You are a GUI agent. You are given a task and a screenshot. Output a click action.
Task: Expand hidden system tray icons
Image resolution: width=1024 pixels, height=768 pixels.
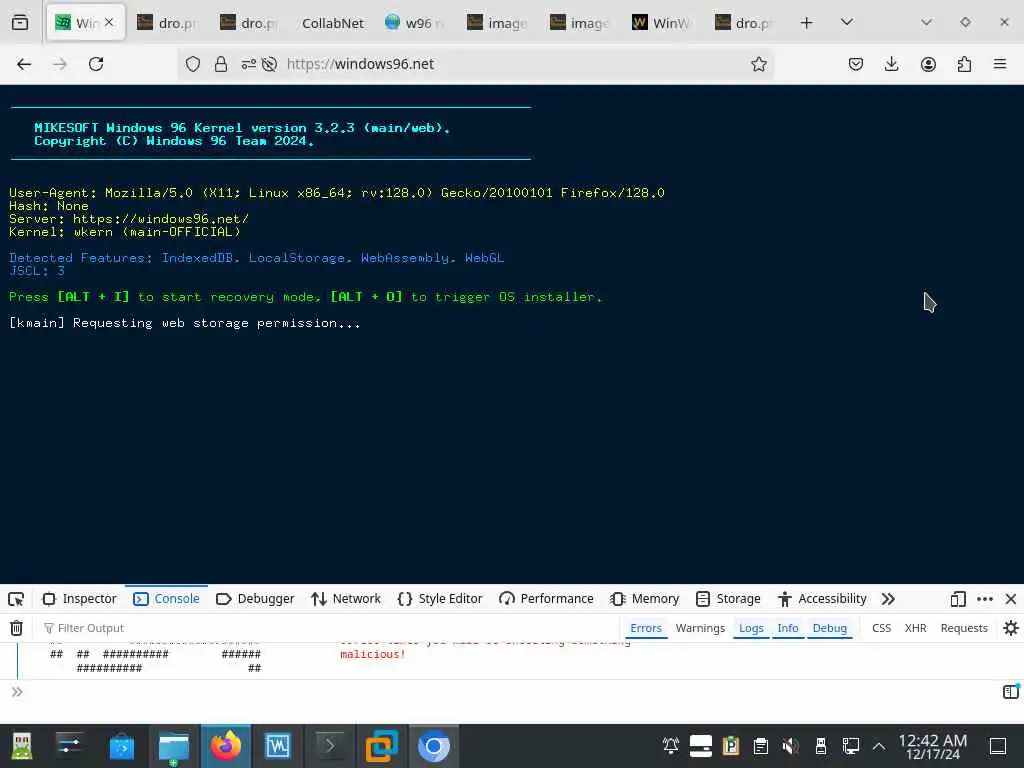(x=879, y=746)
